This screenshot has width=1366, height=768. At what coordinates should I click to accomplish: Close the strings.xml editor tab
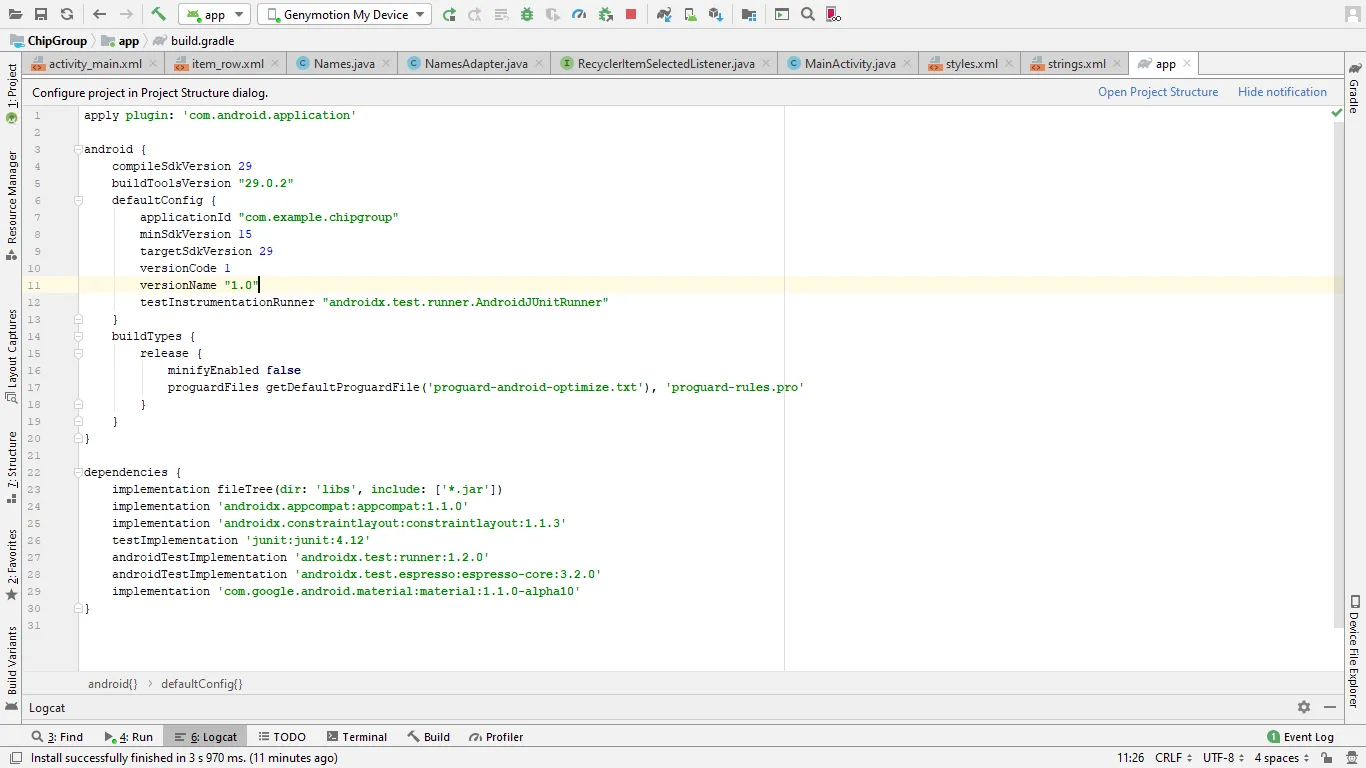pyautogui.click(x=1115, y=64)
